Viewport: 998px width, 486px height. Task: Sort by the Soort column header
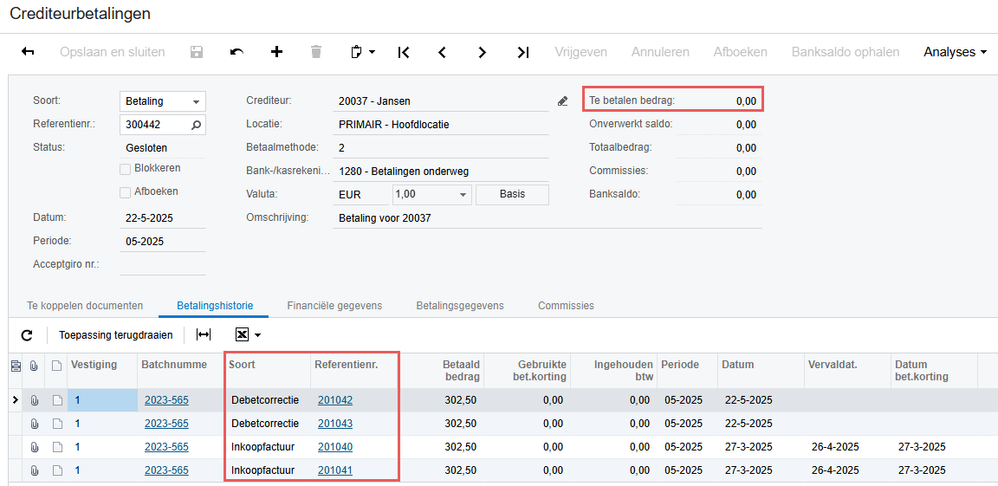pos(268,371)
